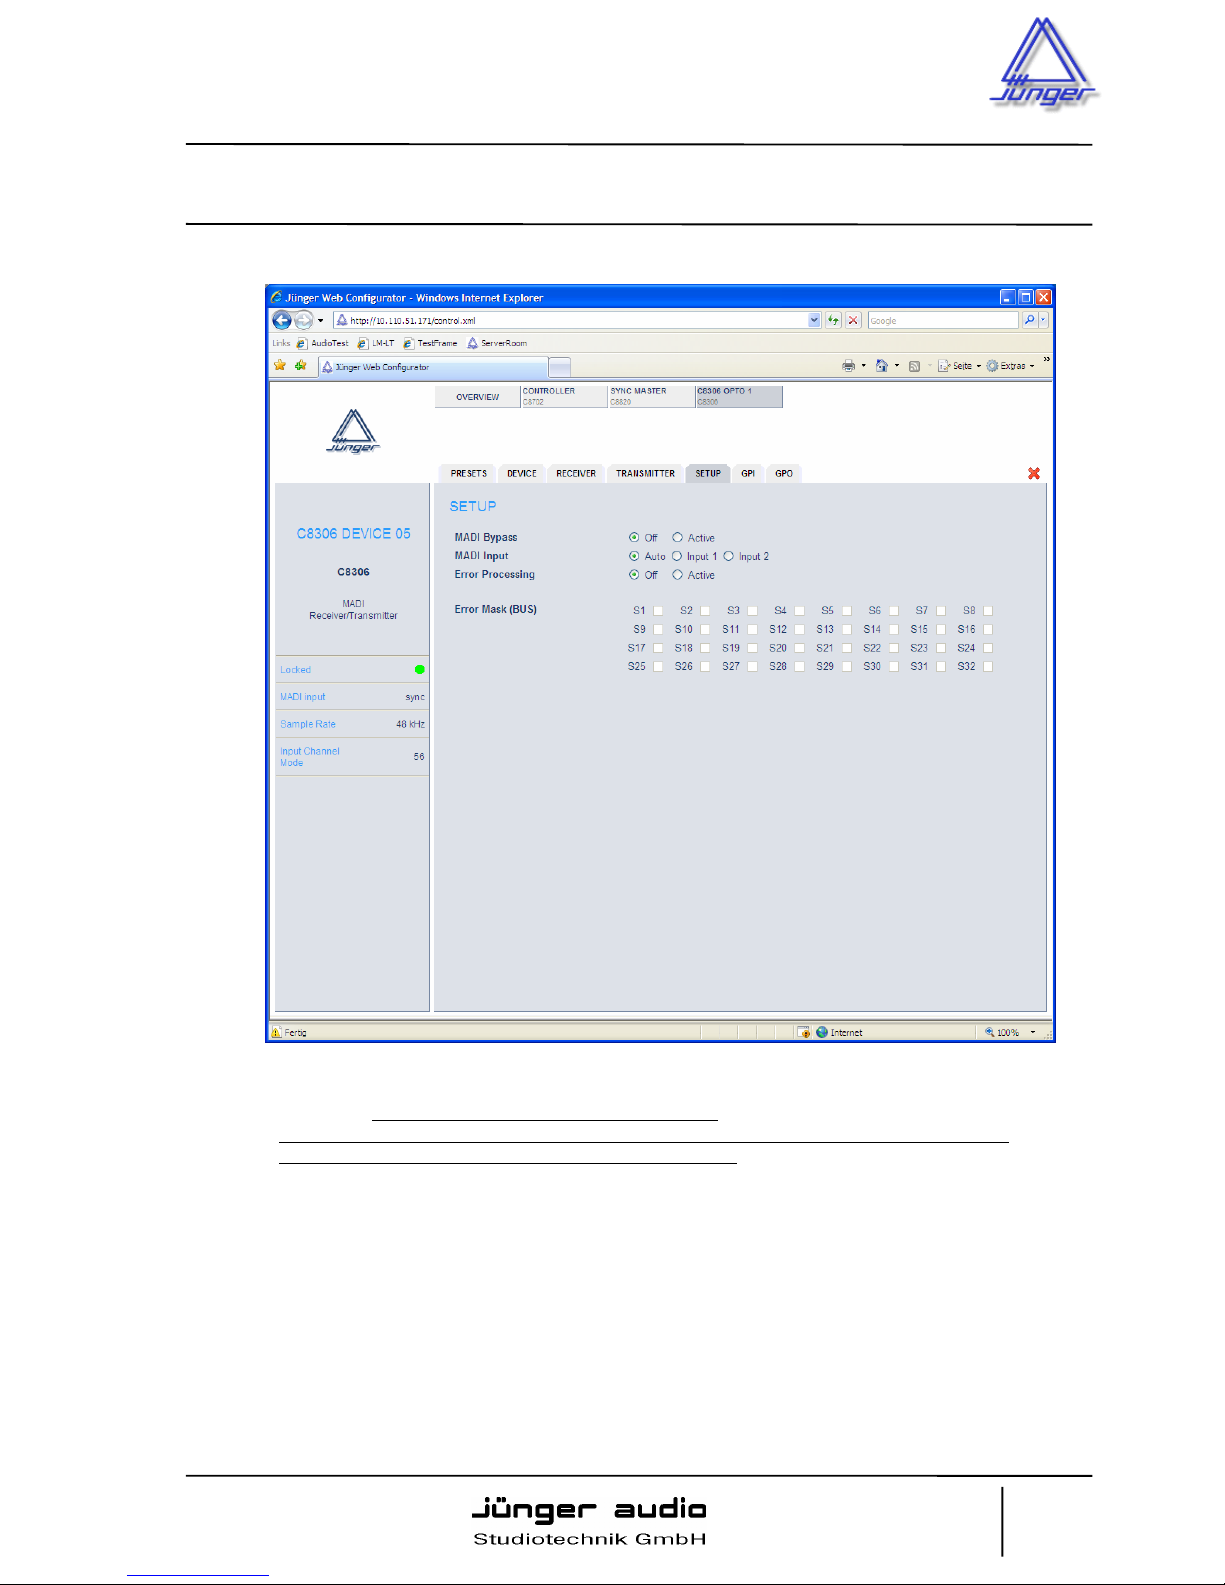Select the Jünger Web Configurator browser tab

433,367
